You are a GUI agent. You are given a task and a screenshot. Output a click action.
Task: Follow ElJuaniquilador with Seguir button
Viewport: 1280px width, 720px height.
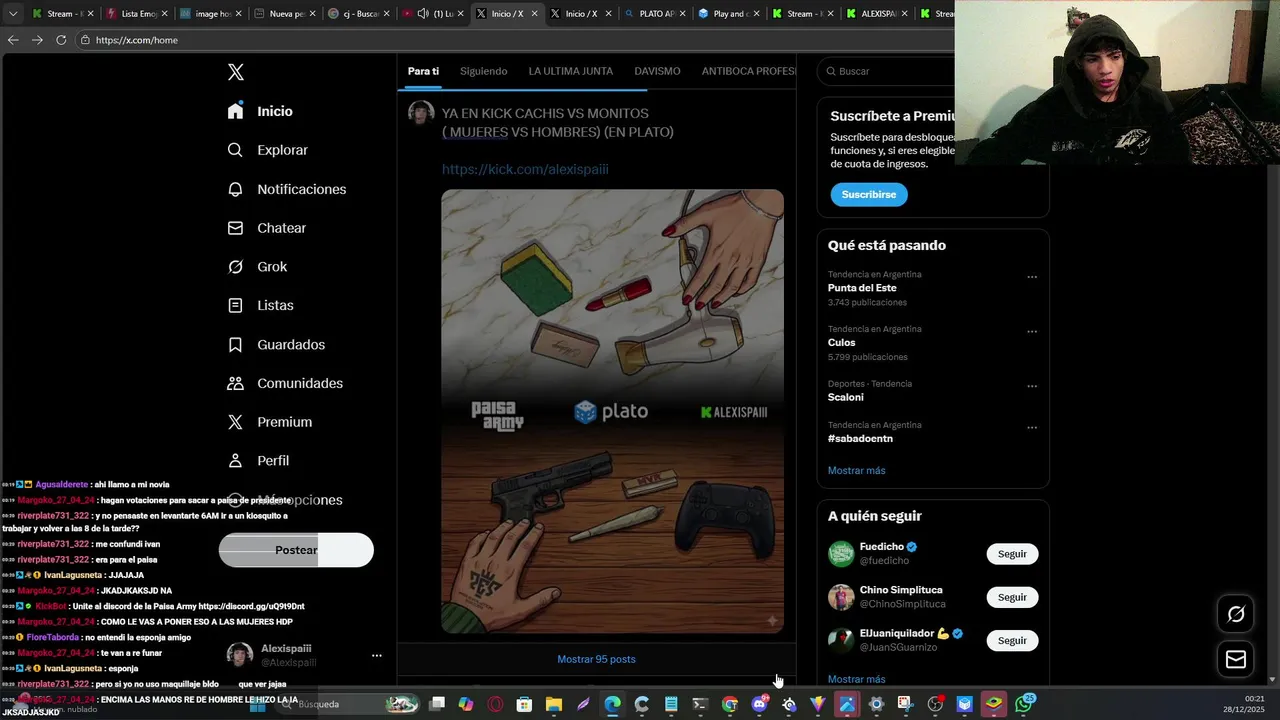point(1012,640)
